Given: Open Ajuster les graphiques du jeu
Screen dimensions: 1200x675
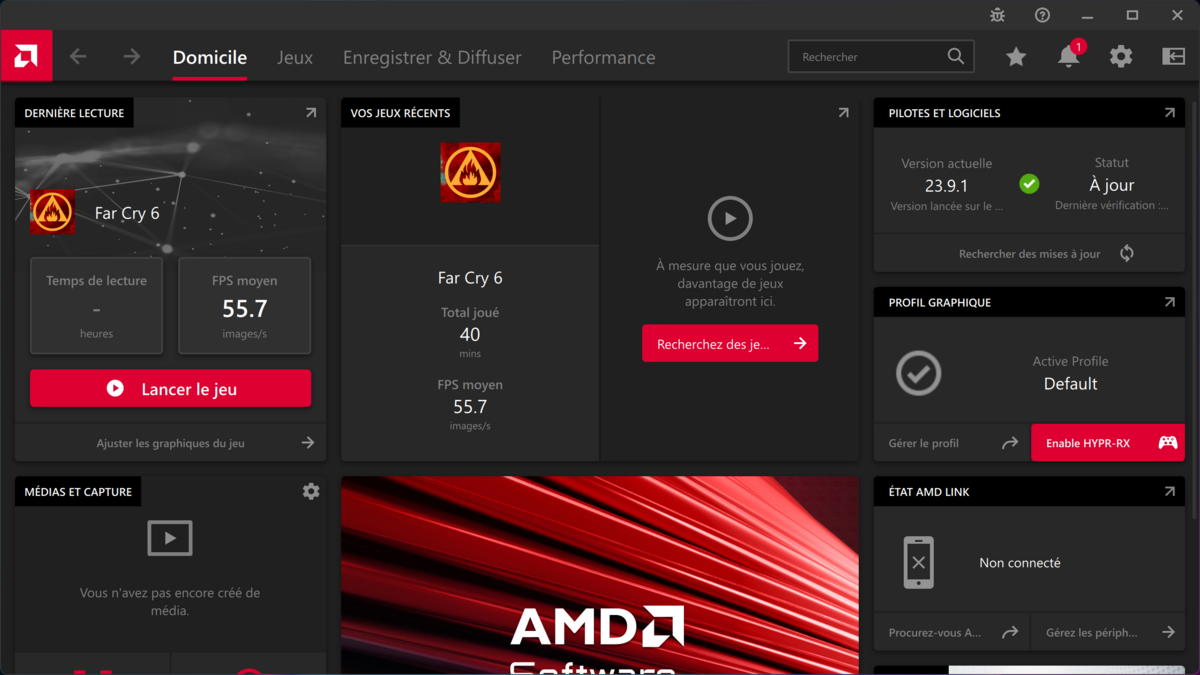Looking at the screenshot, I should click(x=170, y=443).
